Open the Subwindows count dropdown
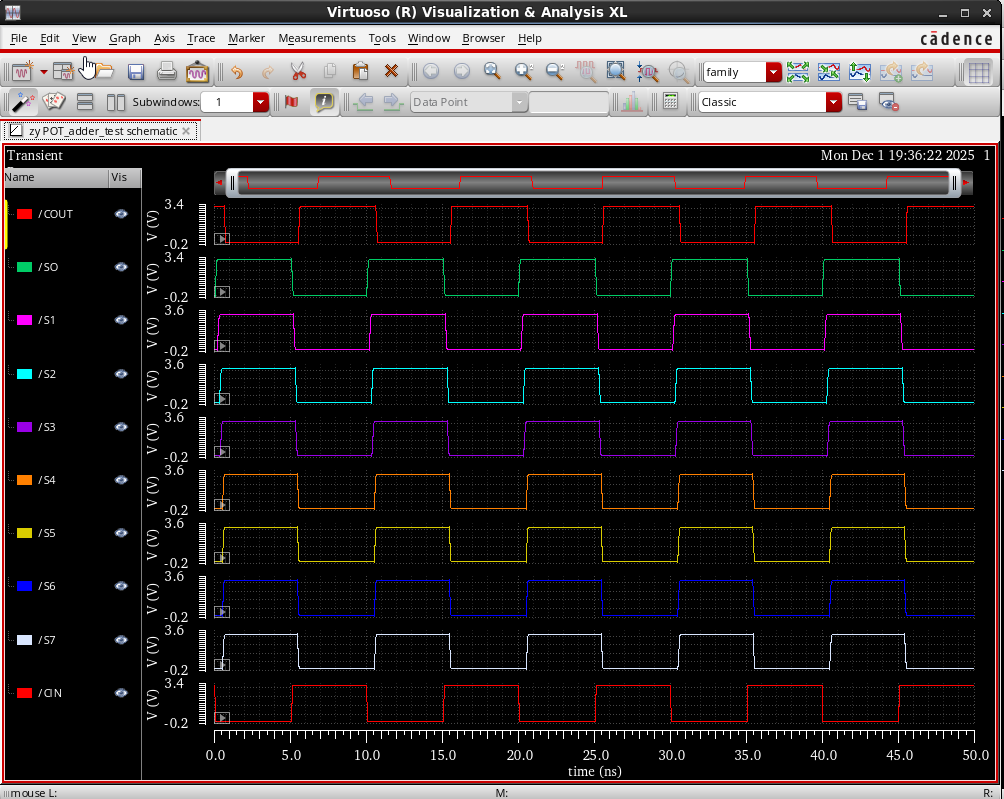The height and width of the screenshot is (799, 1004). (x=261, y=102)
